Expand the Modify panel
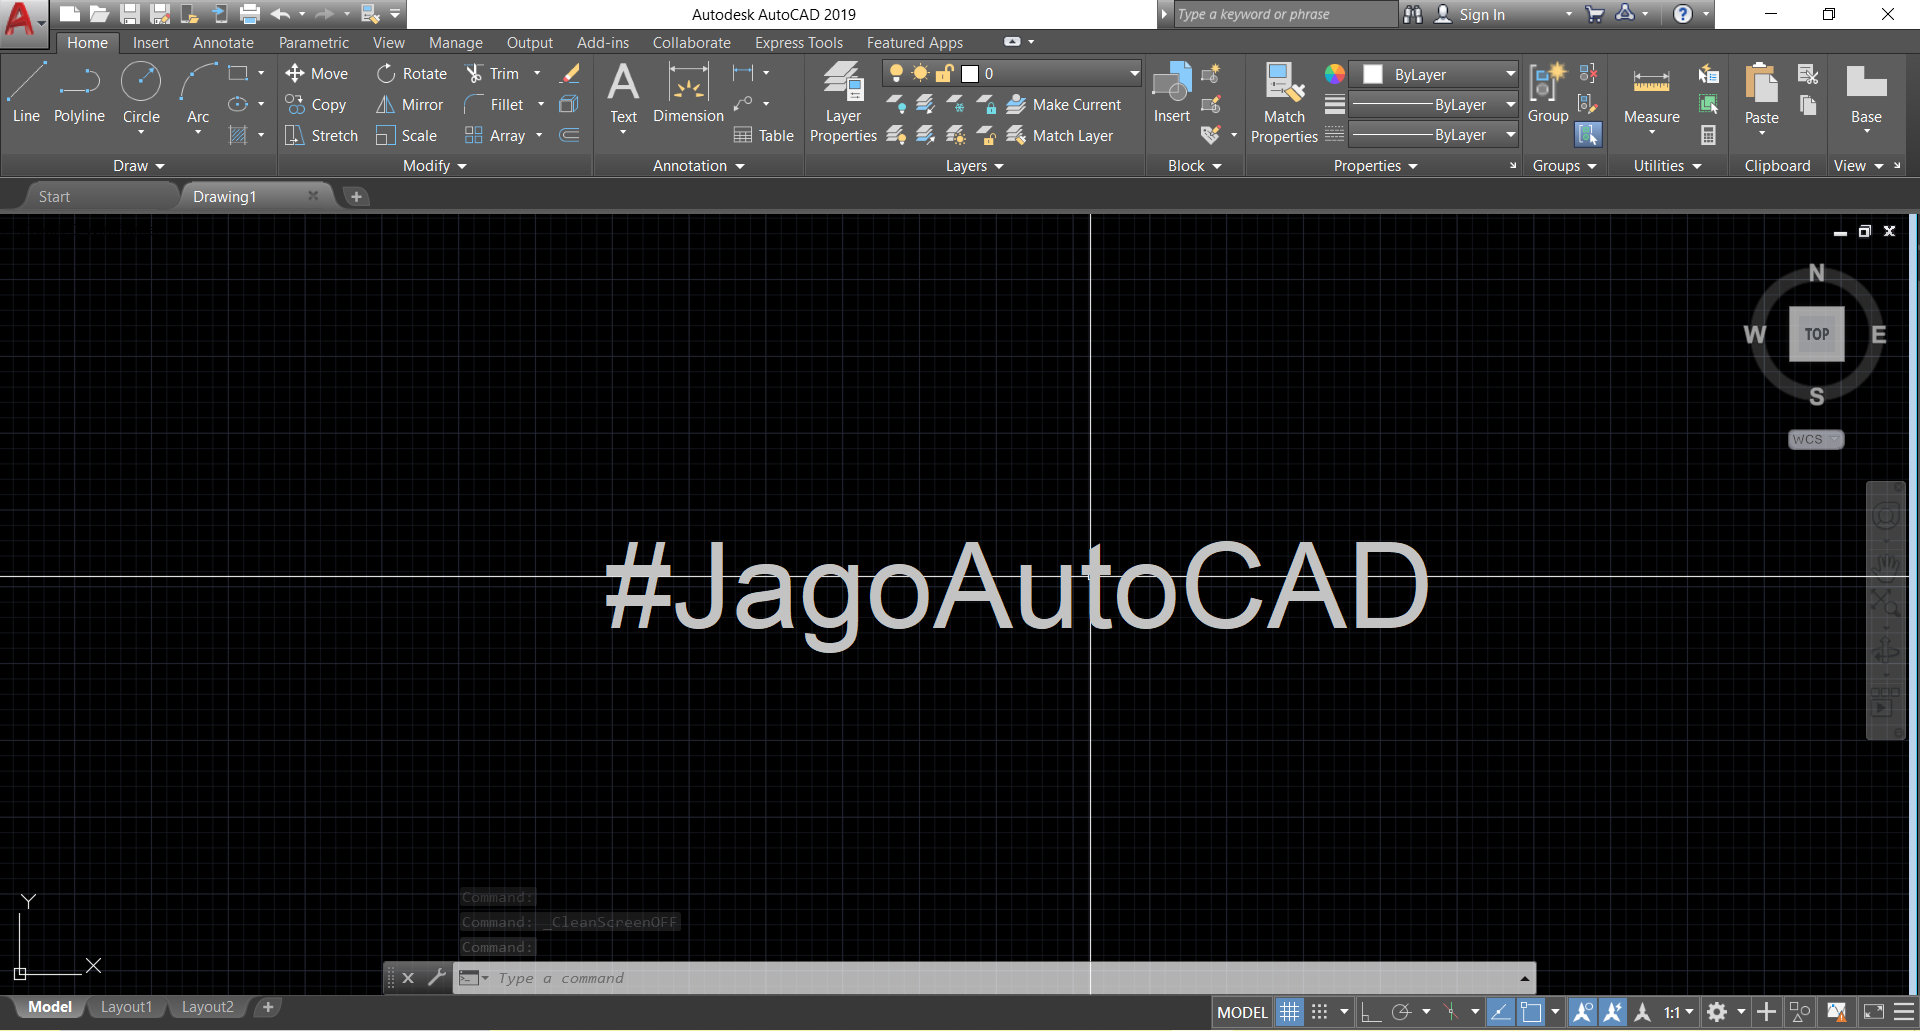 click(435, 166)
